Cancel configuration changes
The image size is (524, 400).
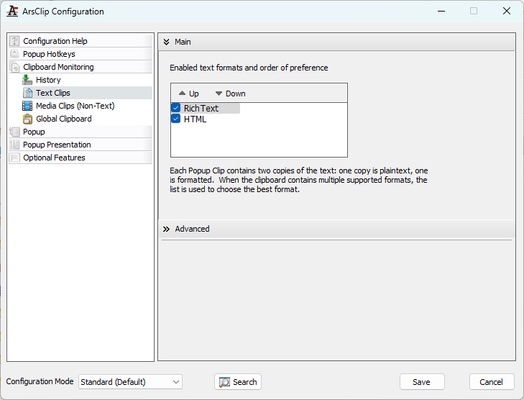(x=492, y=382)
